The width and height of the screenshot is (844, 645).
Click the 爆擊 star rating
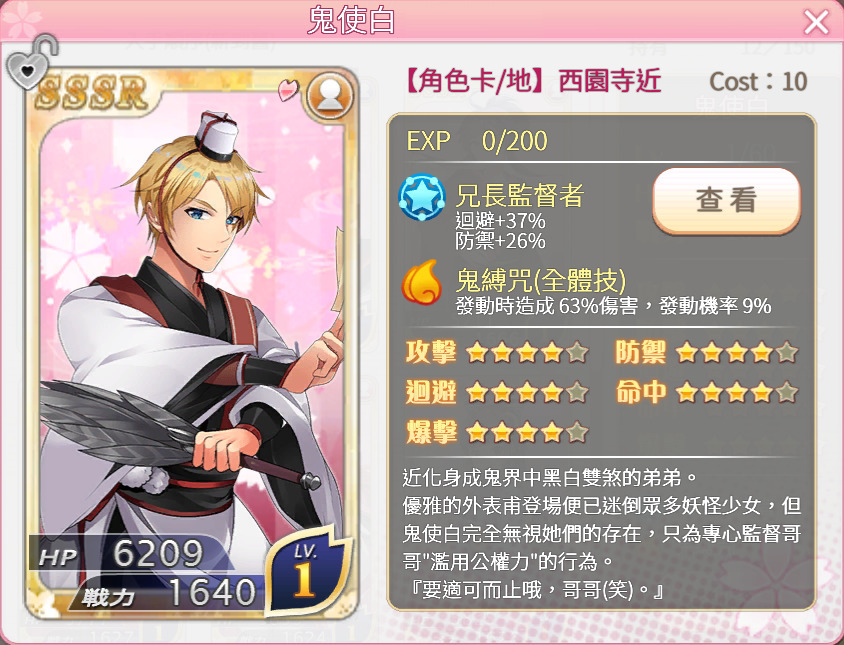point(527,432)
